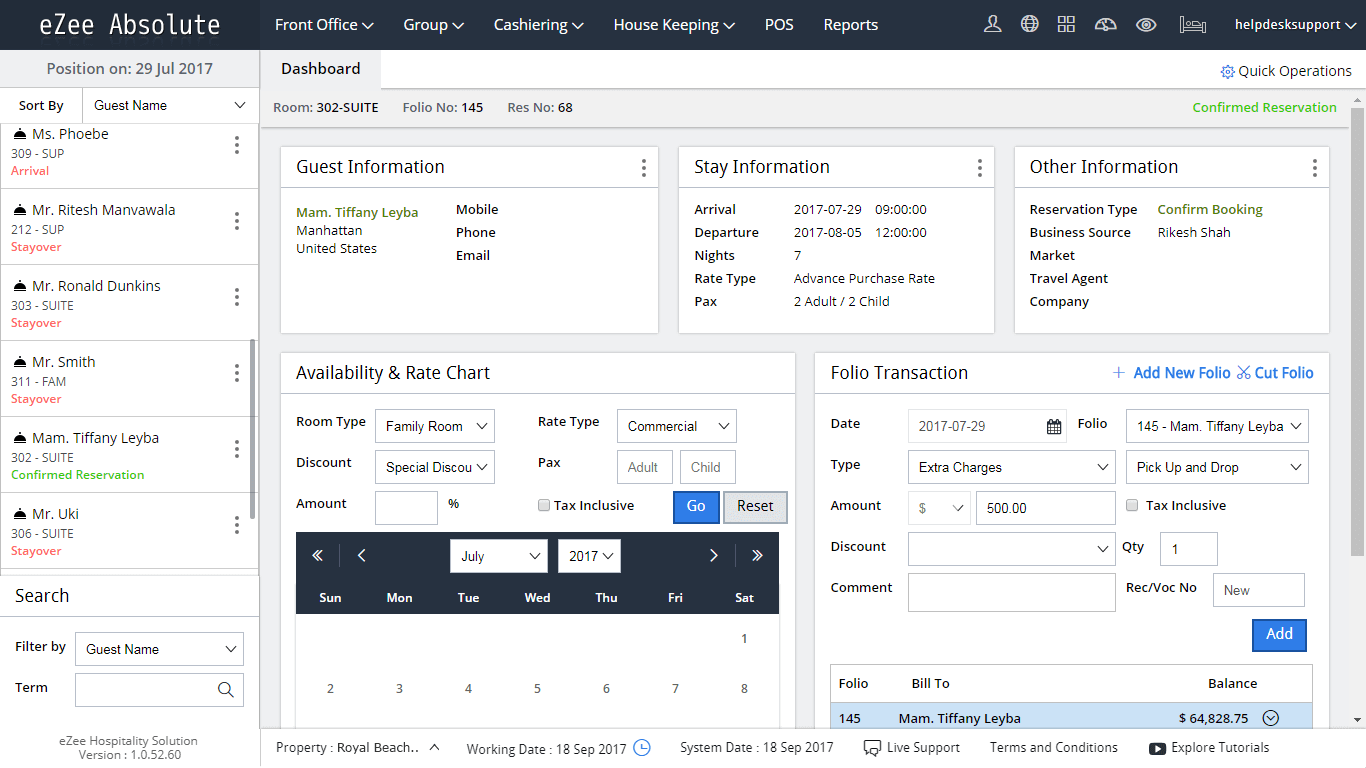Enable the Tax Inclusive checkbox in Folio Transaction

[1131, 505]
